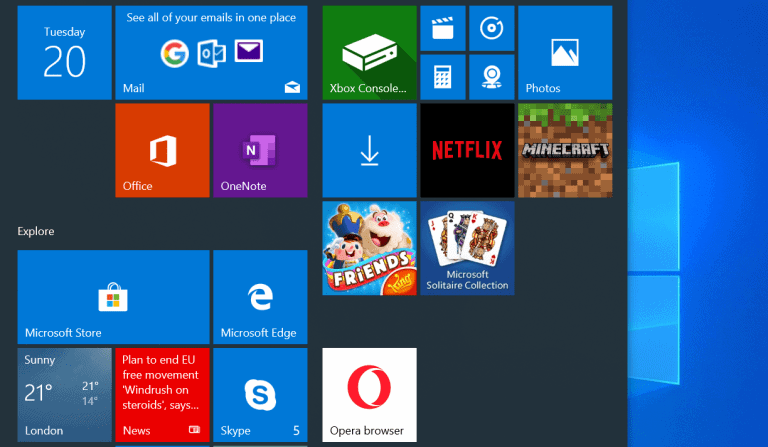
Task: Click the purple envelope icon in Mail tile
Action: (x=249, y=51)
